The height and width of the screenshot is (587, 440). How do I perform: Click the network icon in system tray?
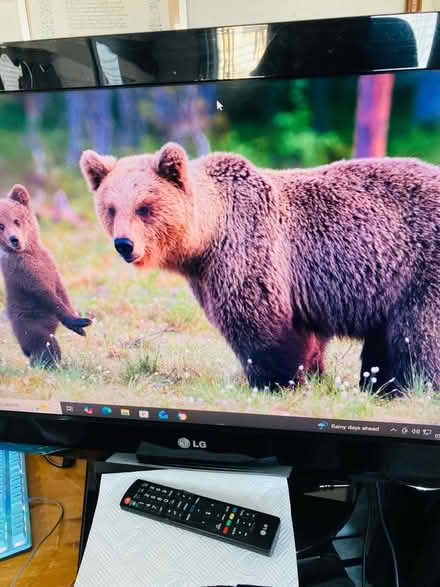tap(427, 432)
